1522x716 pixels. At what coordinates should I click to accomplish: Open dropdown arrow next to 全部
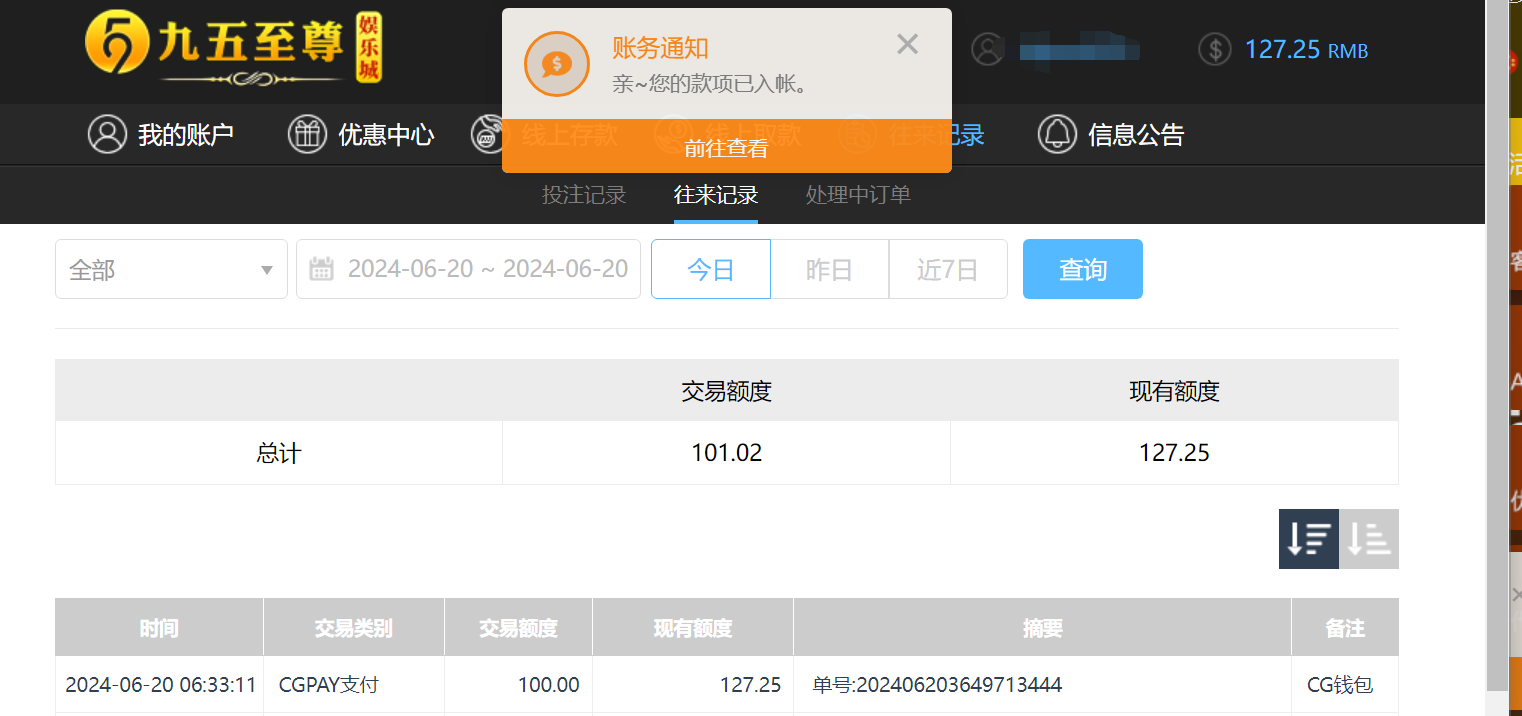pyautogui.click(x=266, y=270)
